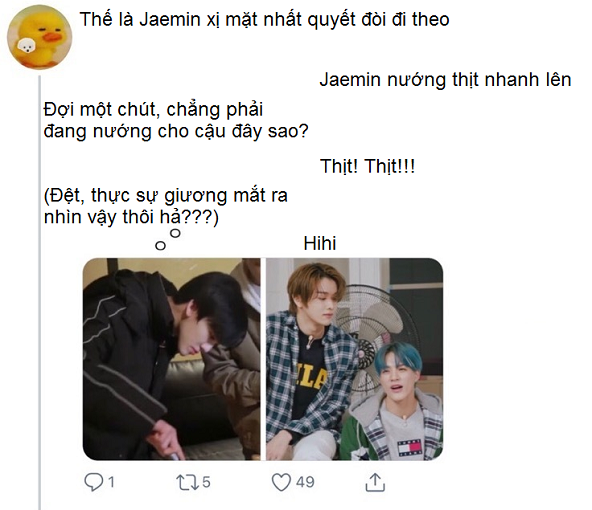The width and height of the screenshot is (592, 510).
Task: Click the parenthesized line starting "(Đệt, thực sự"
Action: pos(166,196)
